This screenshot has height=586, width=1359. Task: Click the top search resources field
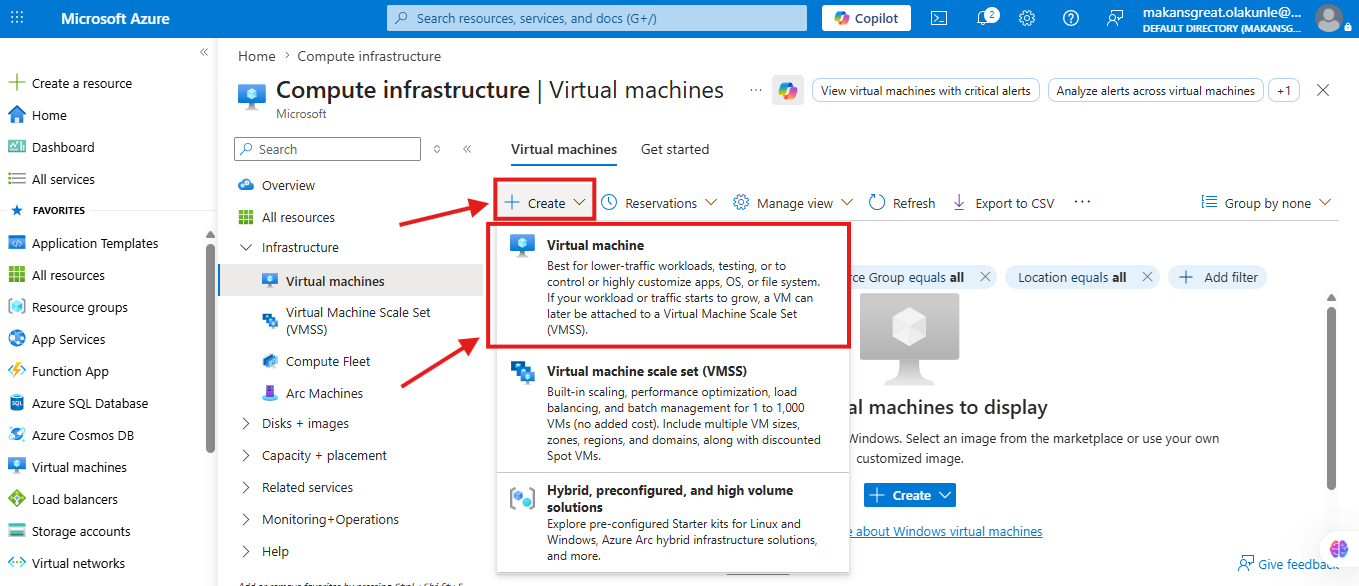pos(597,18)
